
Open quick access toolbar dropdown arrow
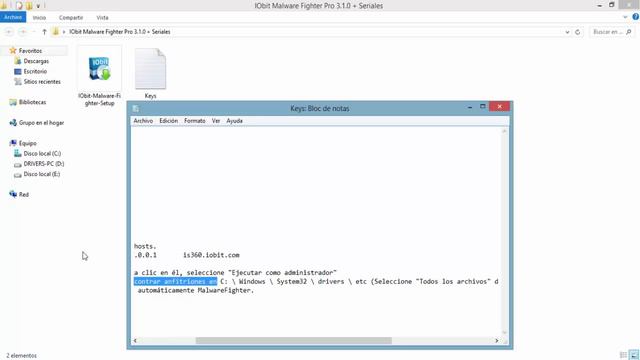click(x=38, y=6)
